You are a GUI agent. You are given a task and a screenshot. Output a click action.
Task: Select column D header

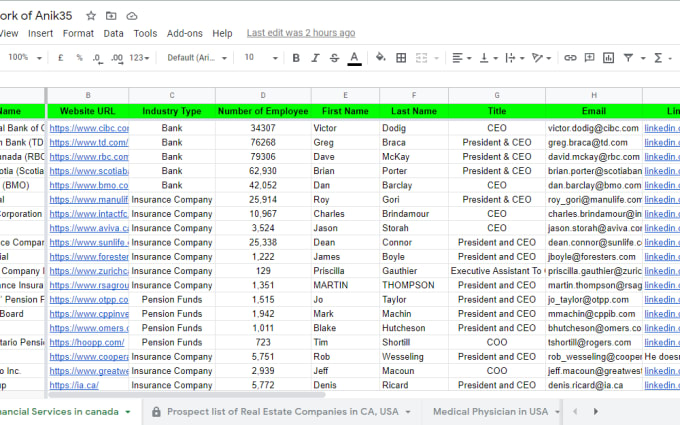click(x=263, y=95)
